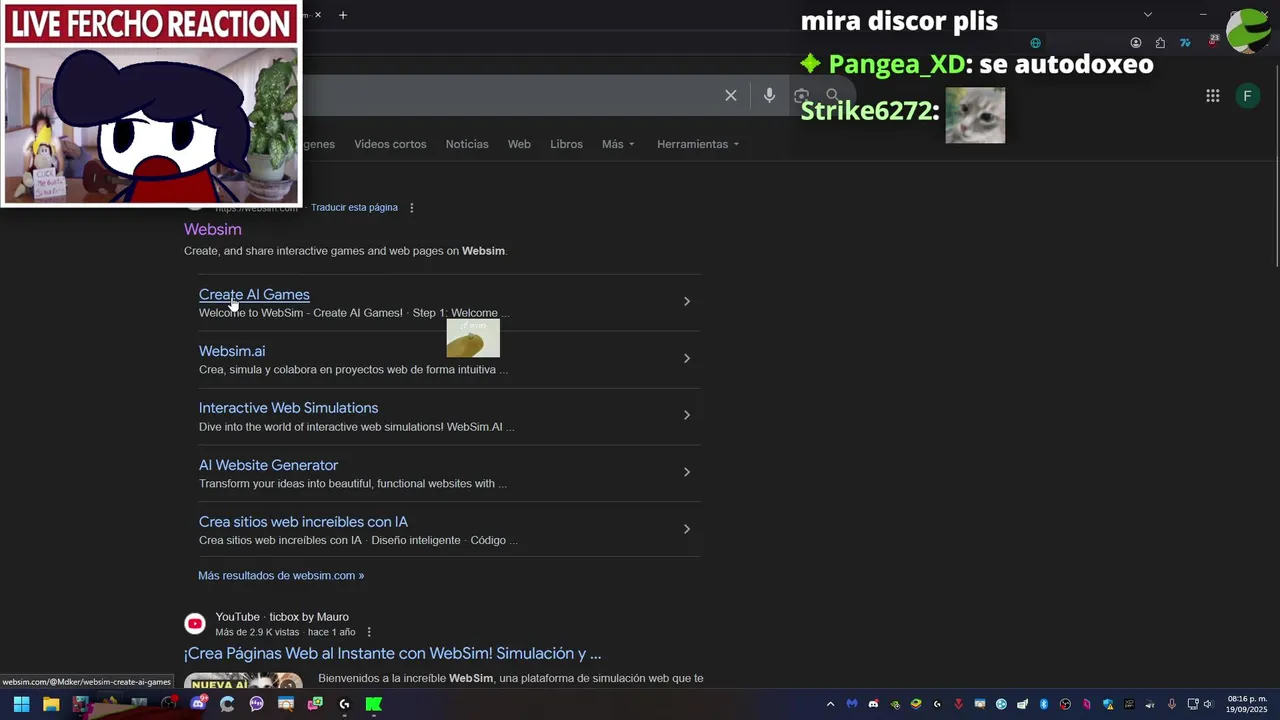
Task: Open Windows Security tray icon
Action: coord(1108,704)
